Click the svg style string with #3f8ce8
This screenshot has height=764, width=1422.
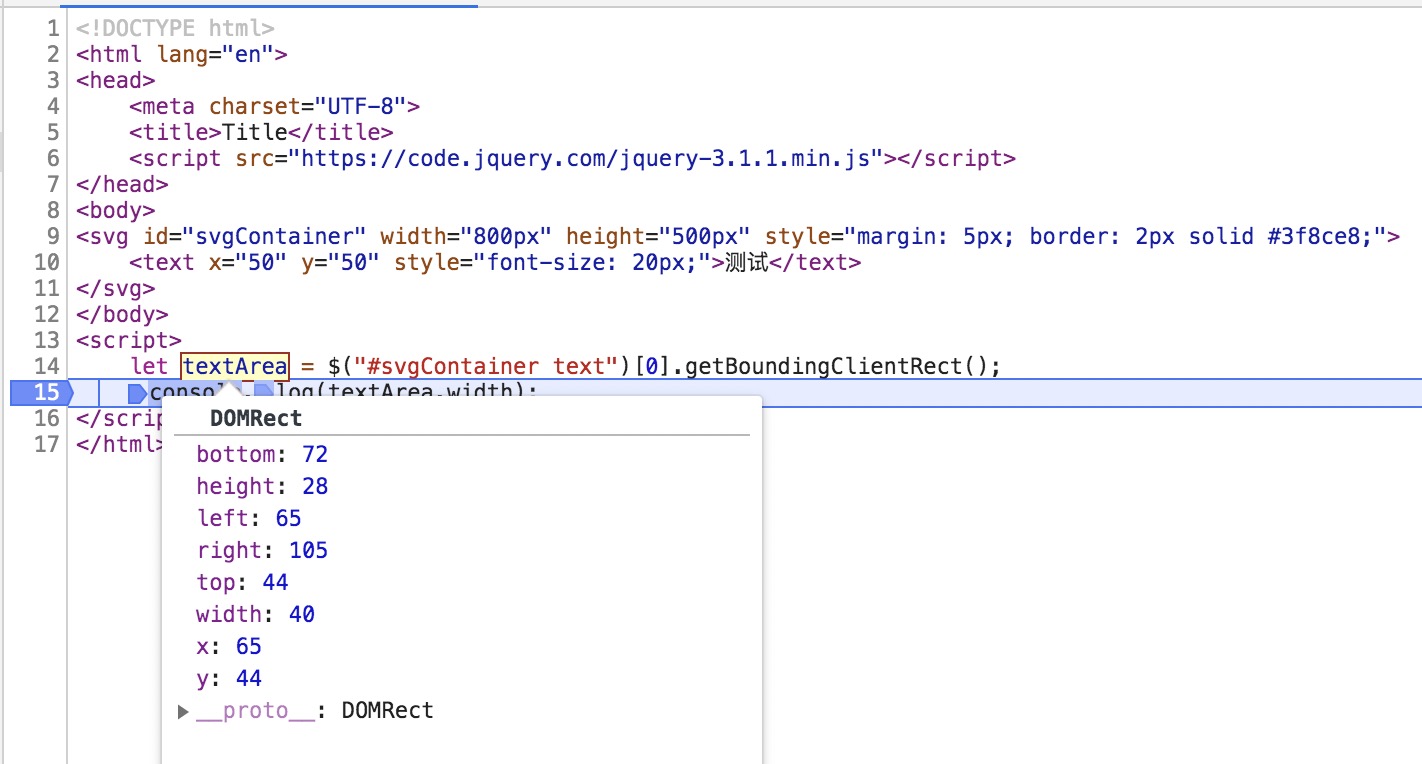tap(1116, 236)
